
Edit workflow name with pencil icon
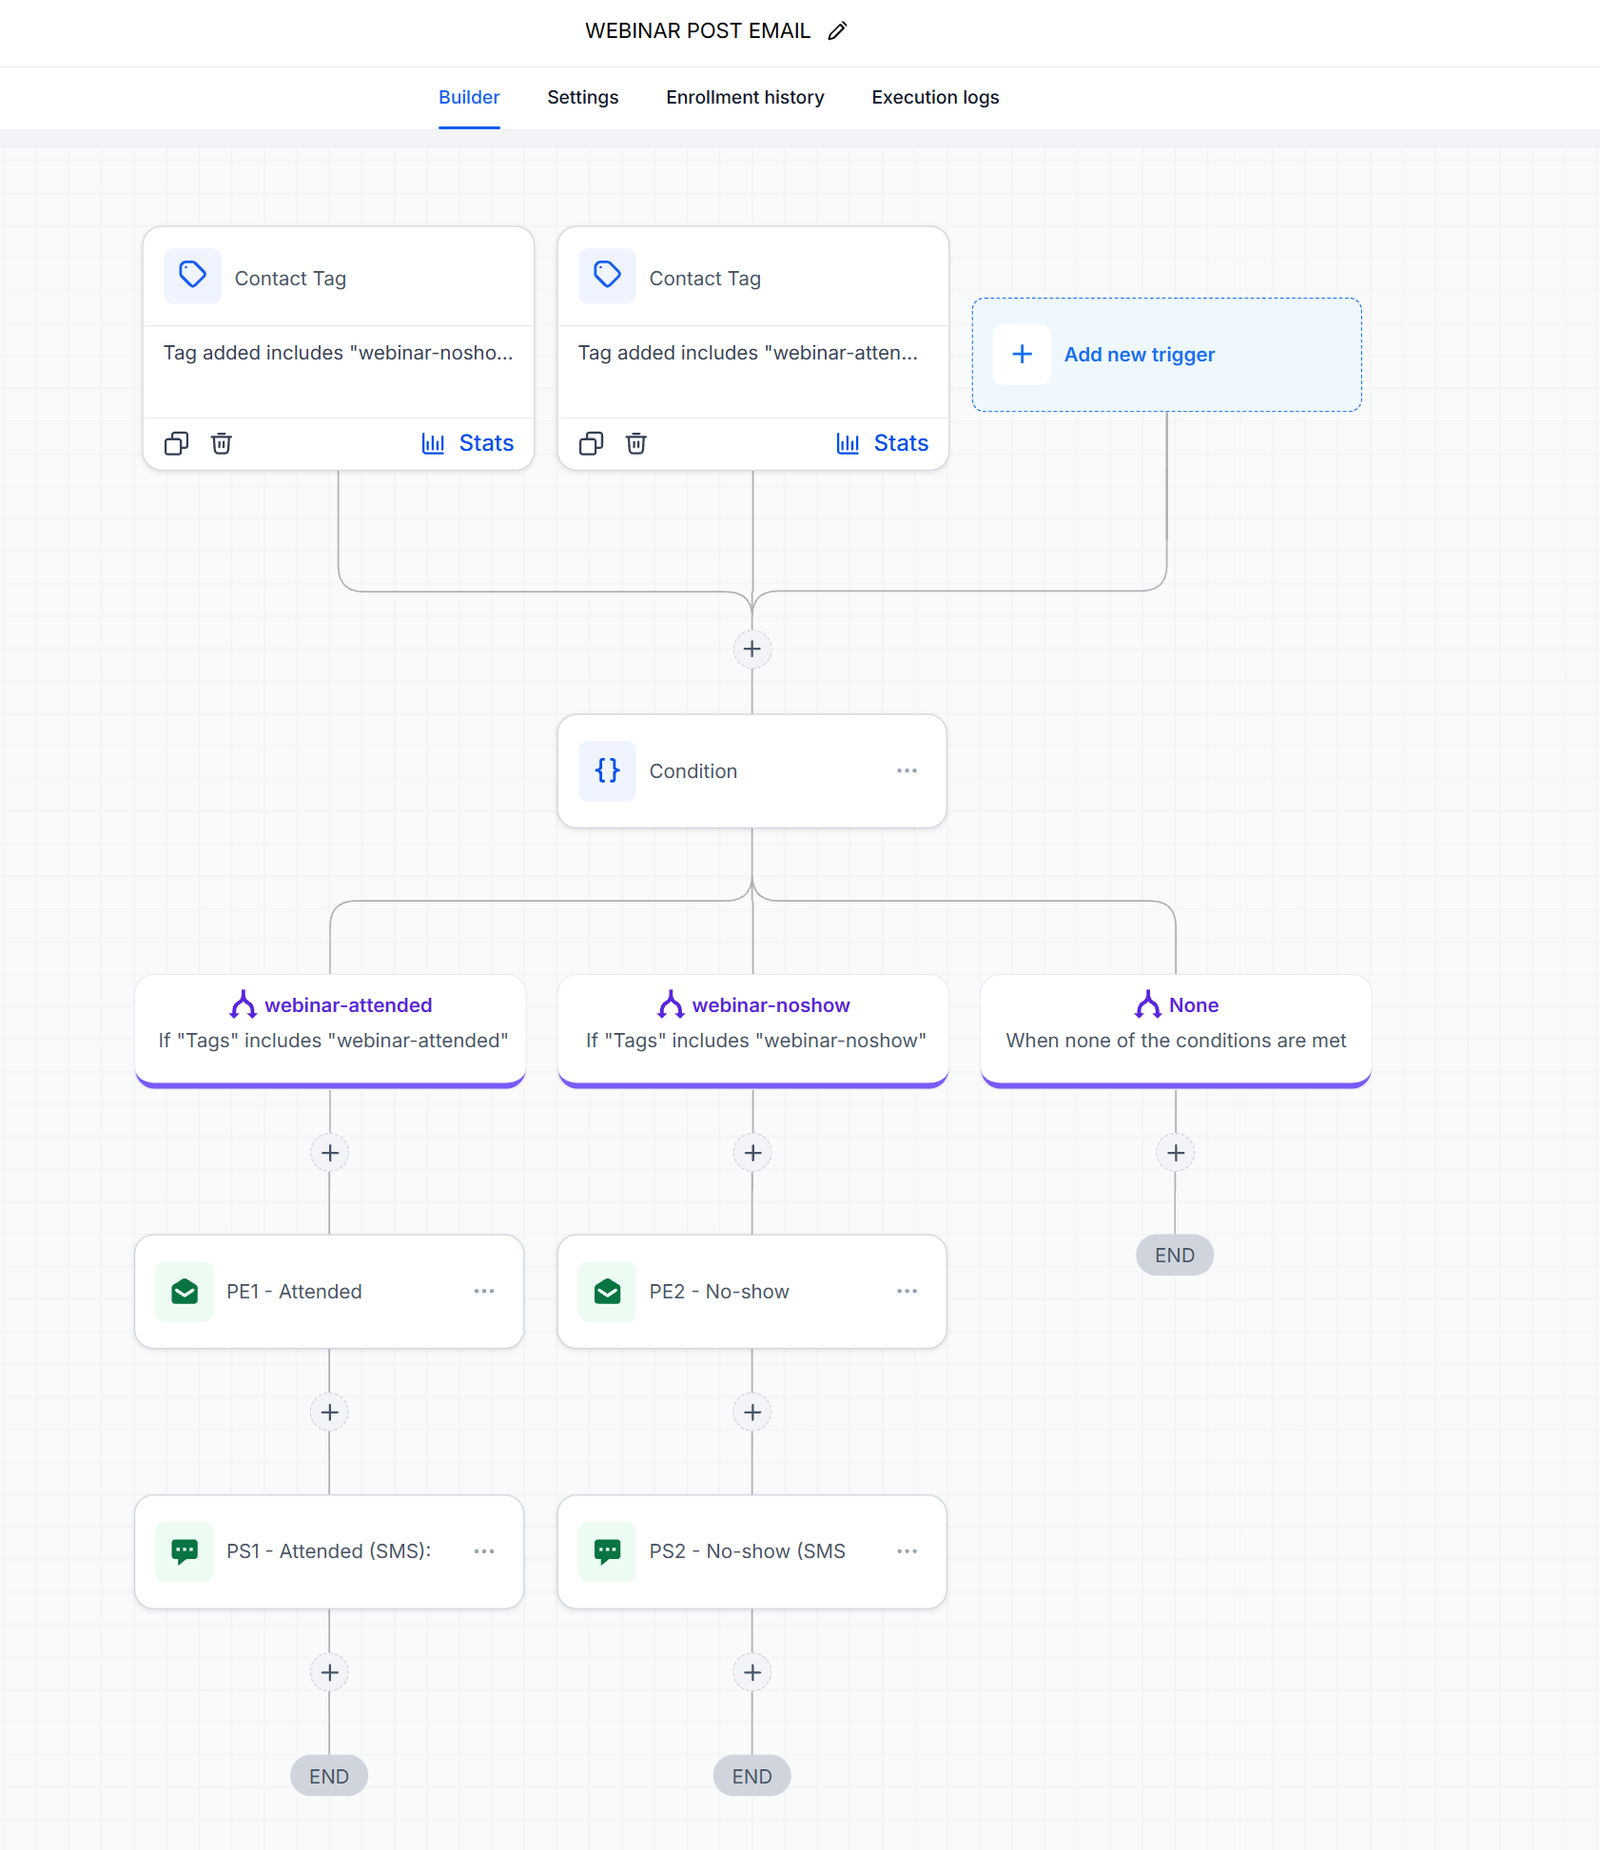pos(837,31)
